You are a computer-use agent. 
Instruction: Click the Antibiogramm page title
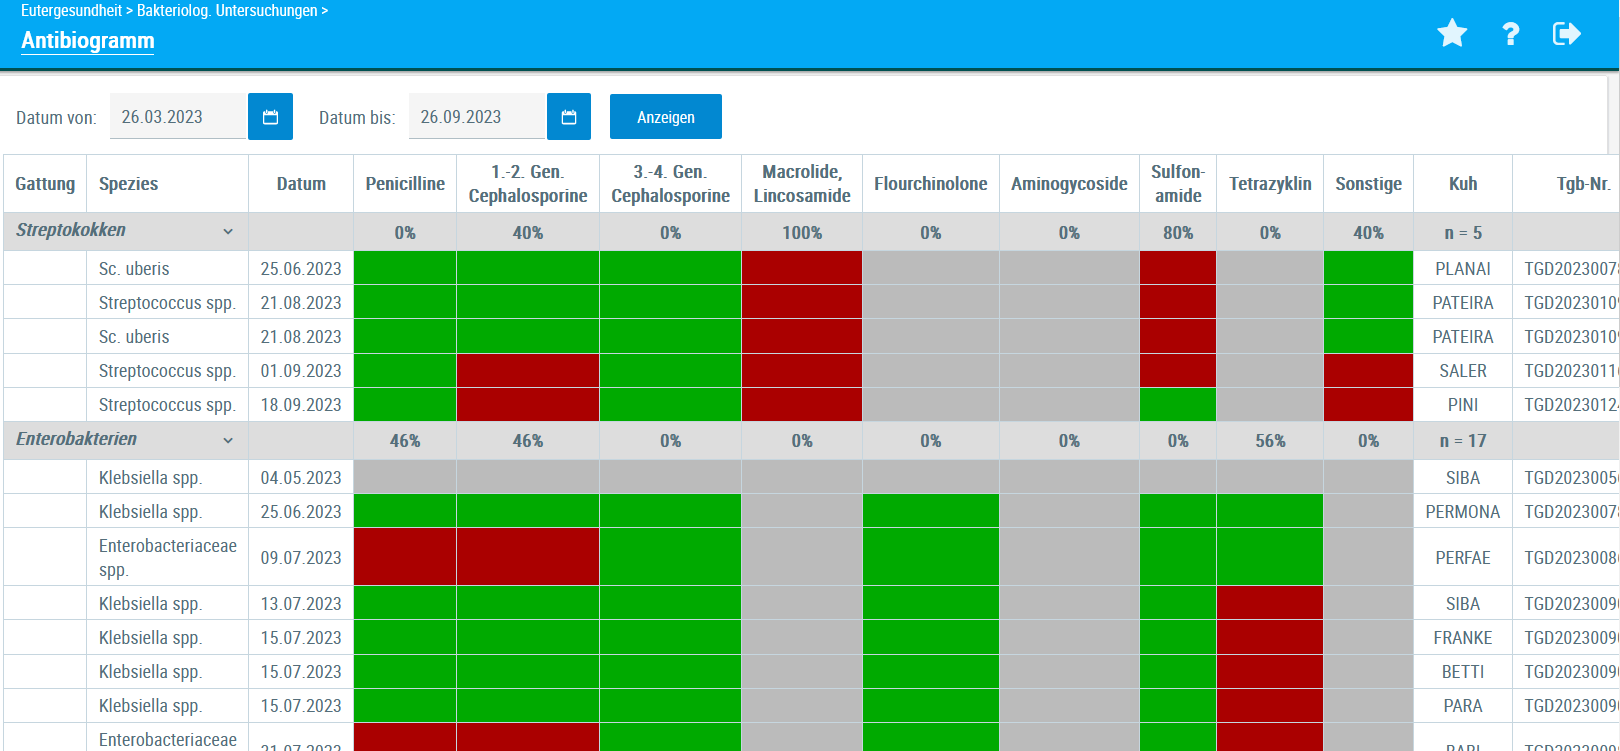click(88, 41)
